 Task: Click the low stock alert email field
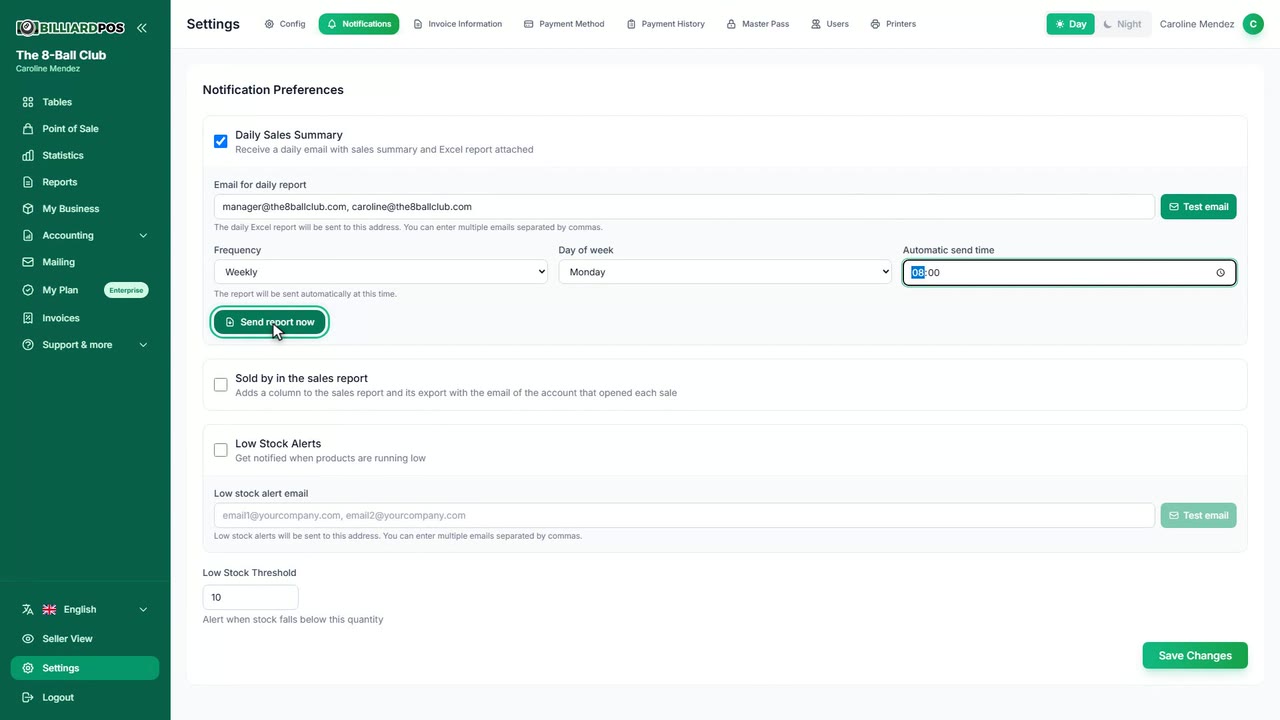coord(684,516)
